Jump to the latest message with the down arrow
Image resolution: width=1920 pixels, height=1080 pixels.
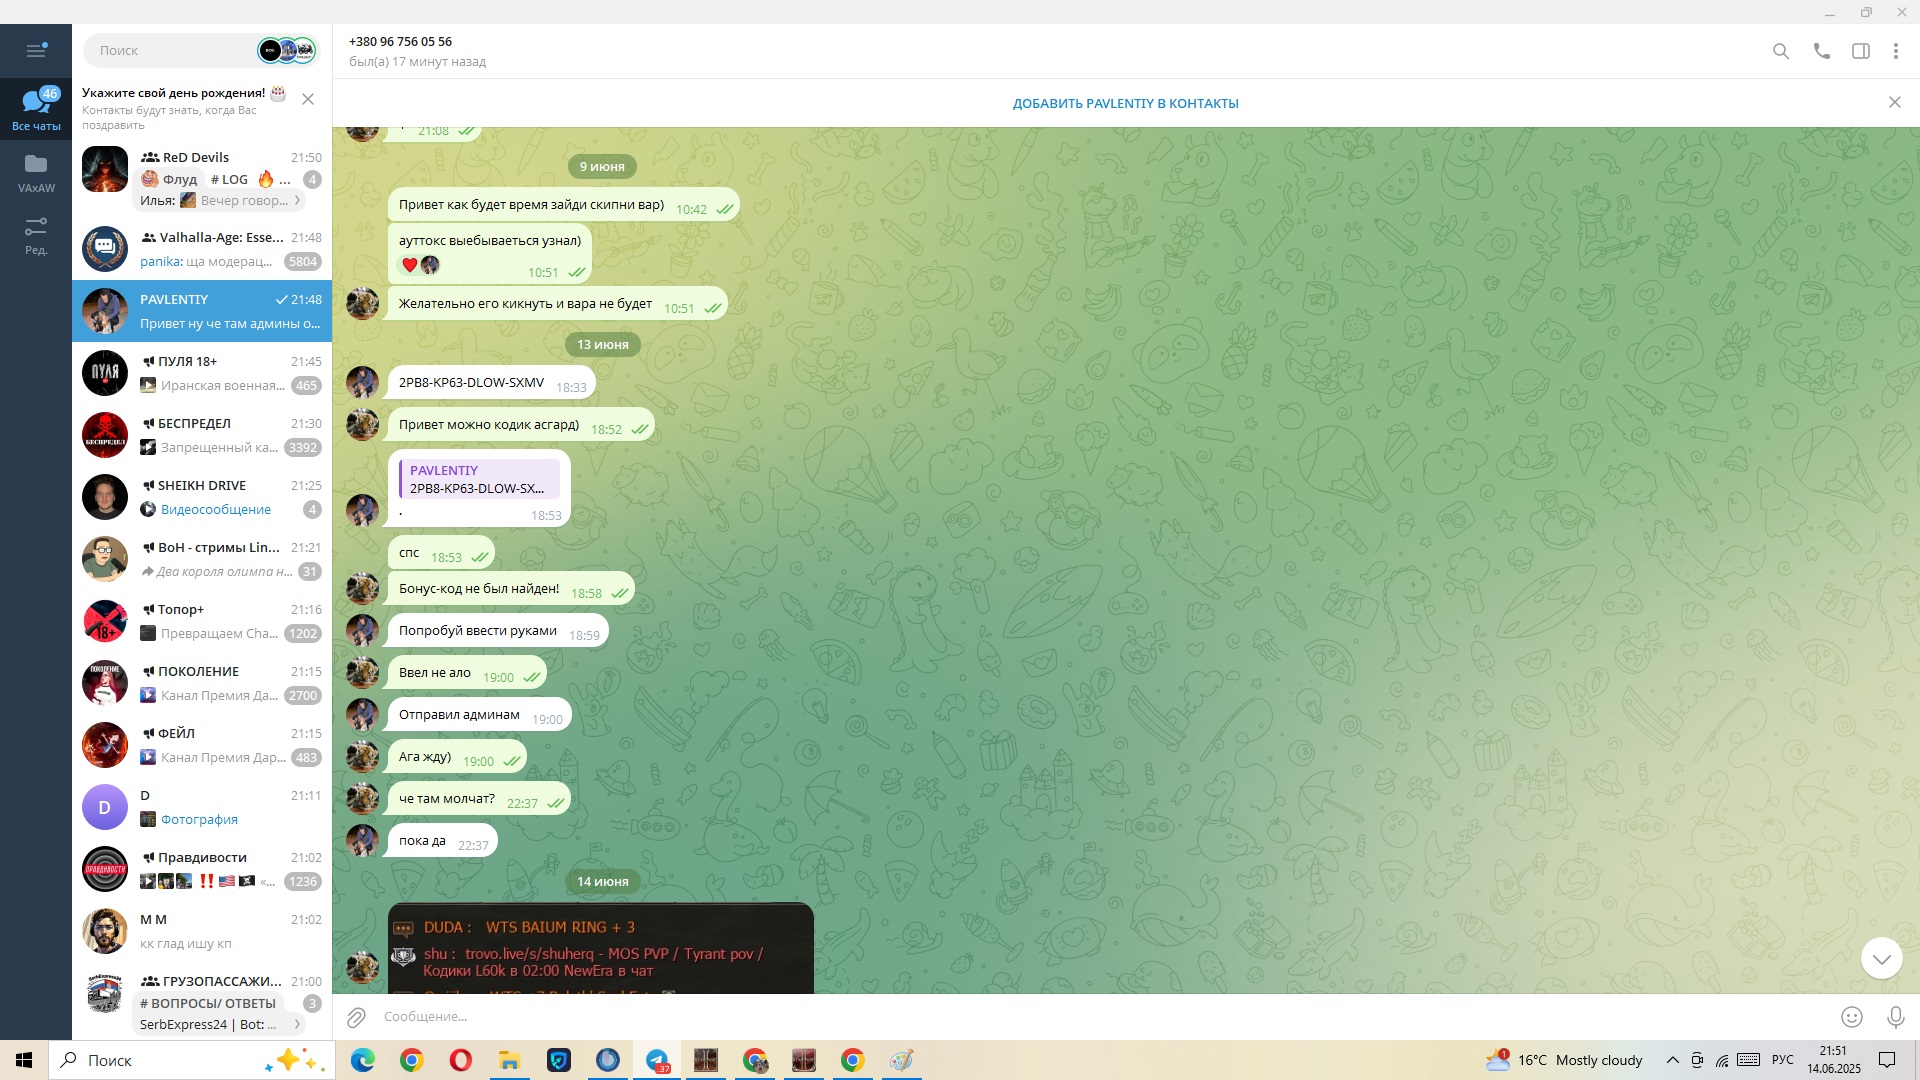(1880, 958)
